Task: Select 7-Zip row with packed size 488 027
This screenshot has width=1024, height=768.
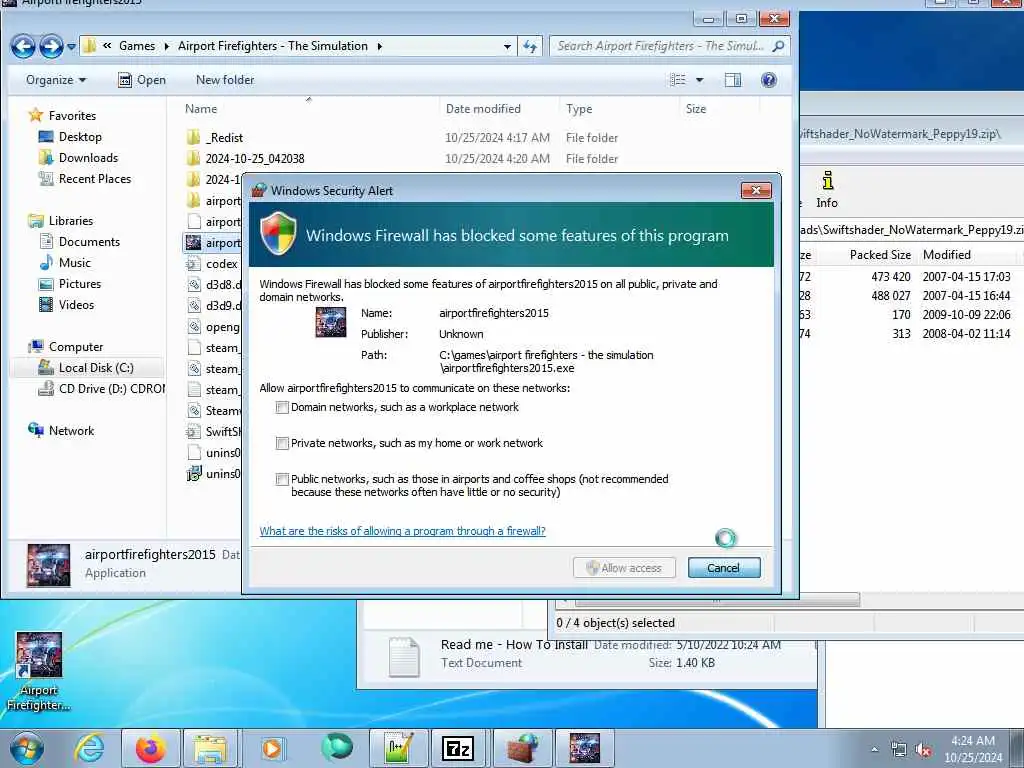Action: (x=911, y=296)
